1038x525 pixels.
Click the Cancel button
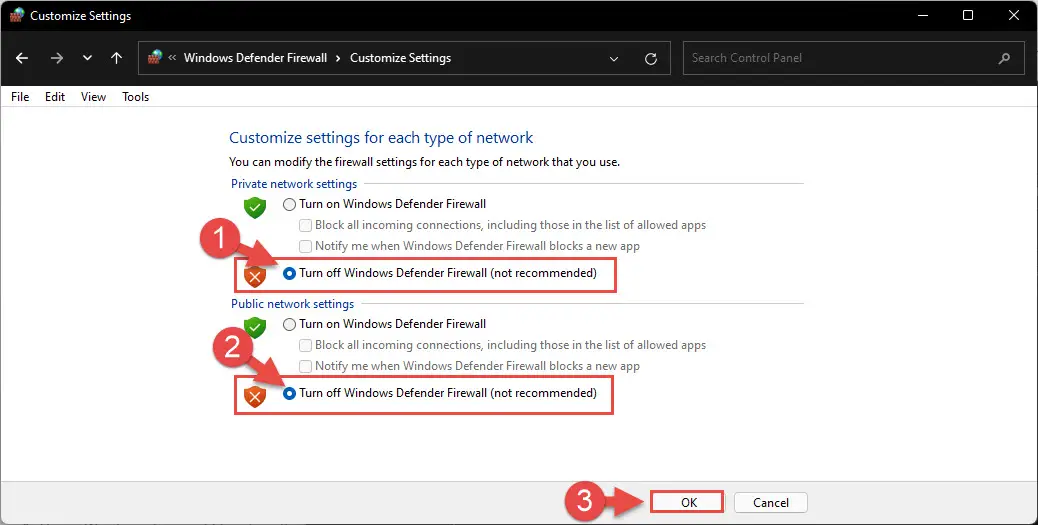pyautogui.click(x=771, y=502)
